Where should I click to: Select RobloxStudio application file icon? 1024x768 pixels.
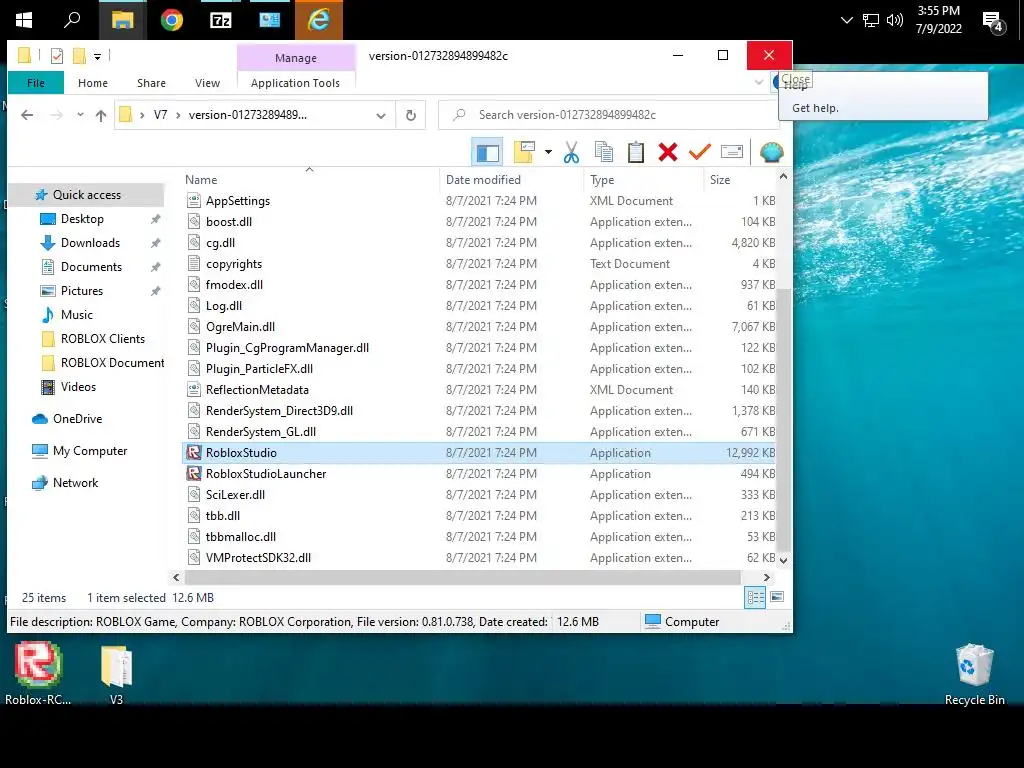193,453
